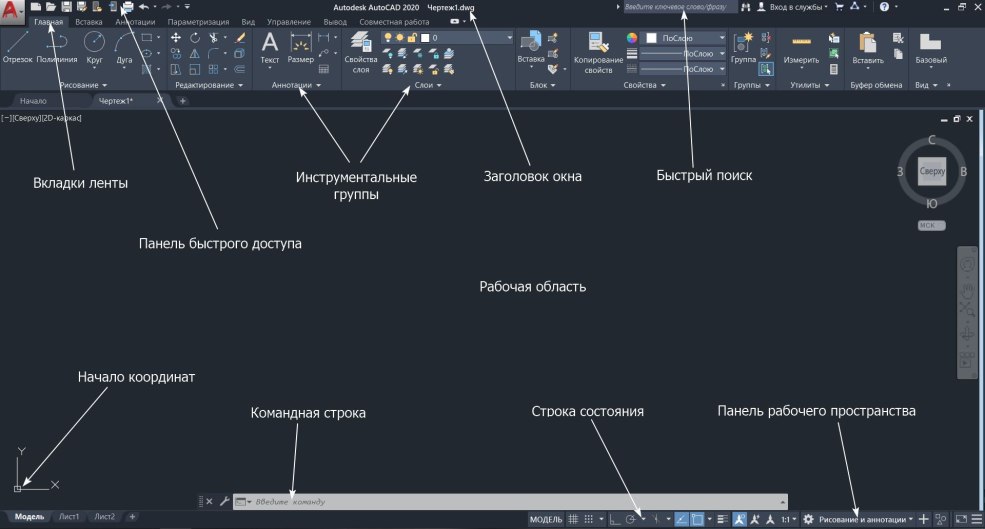985x529 pixels.
Task: Click the Copy tool in Редактирование
Action: pos(176,53)
